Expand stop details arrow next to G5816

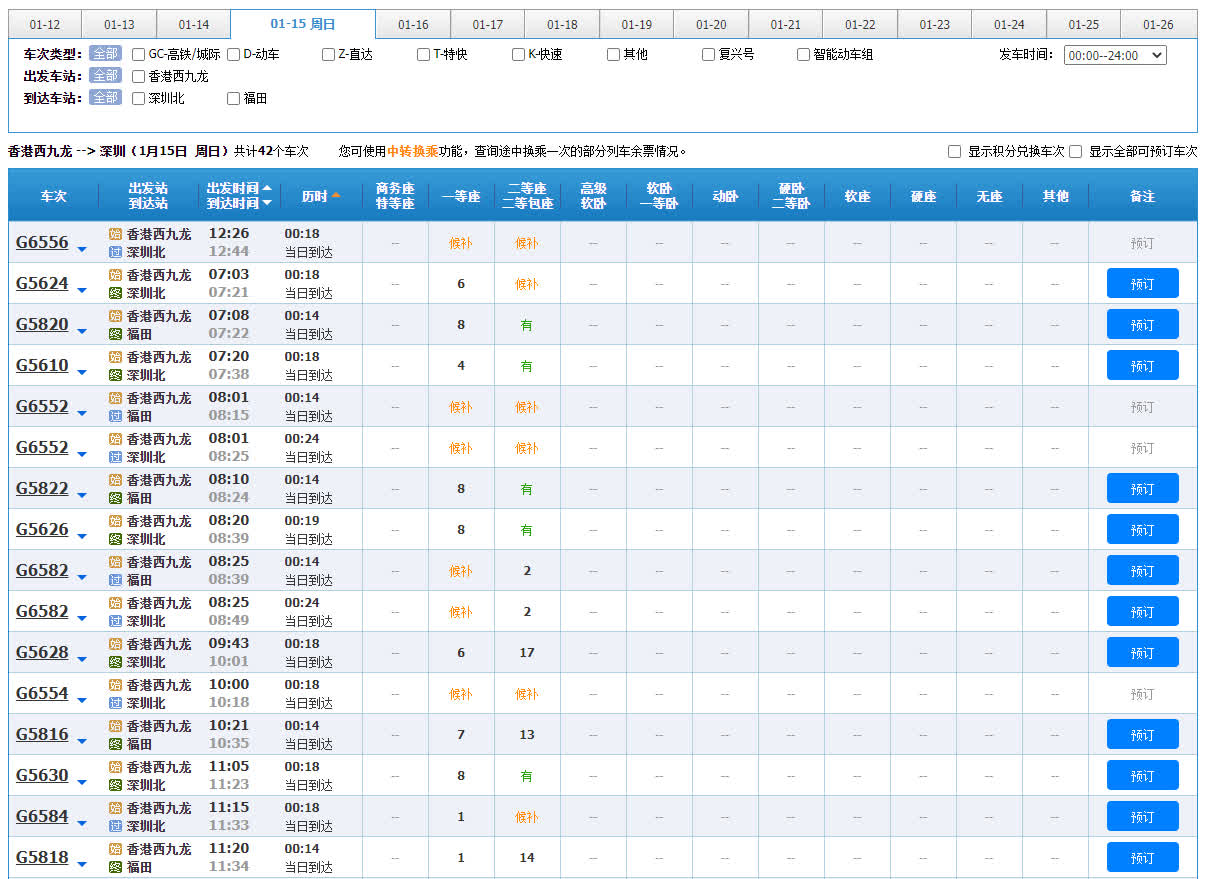pyautogui.click(x=82, y=742)
